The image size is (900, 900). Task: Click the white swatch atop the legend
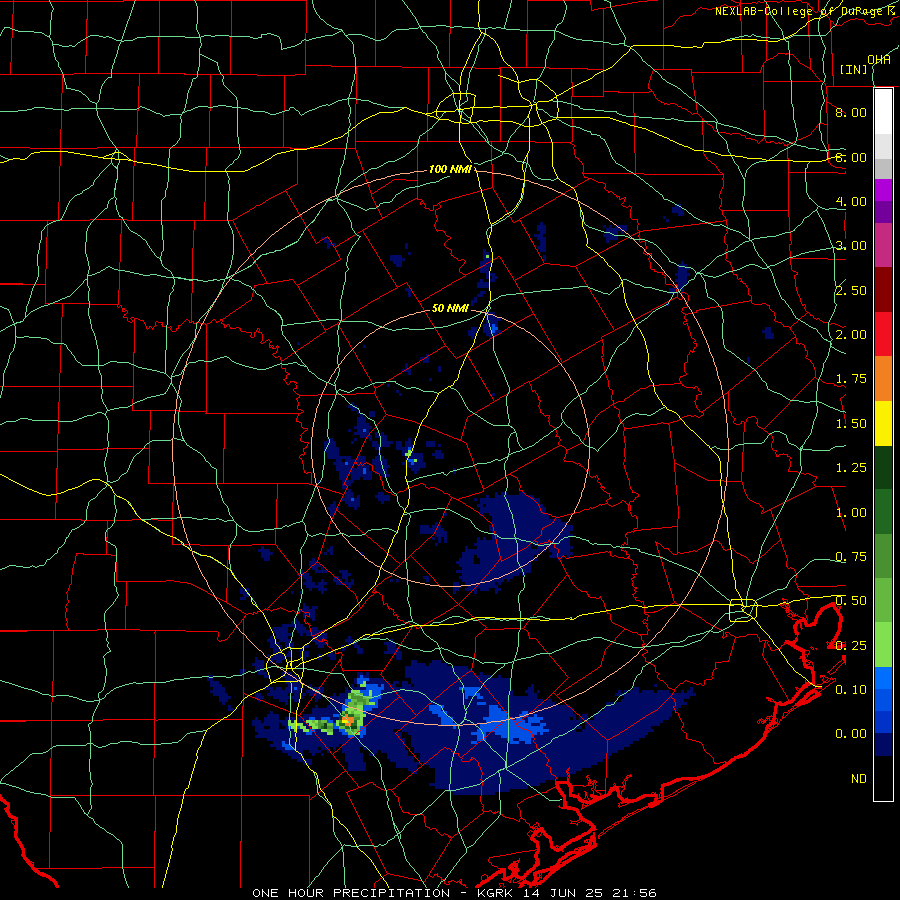click(883, 112)
